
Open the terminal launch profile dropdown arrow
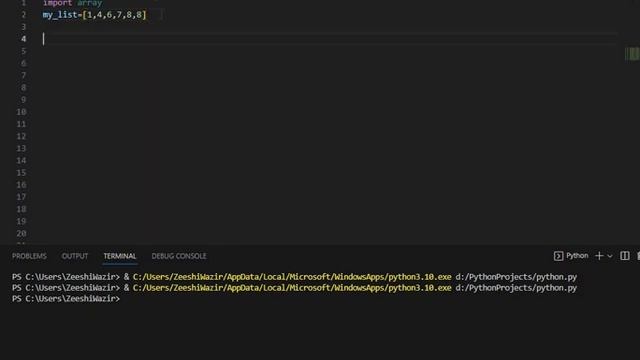coord(610,256)
